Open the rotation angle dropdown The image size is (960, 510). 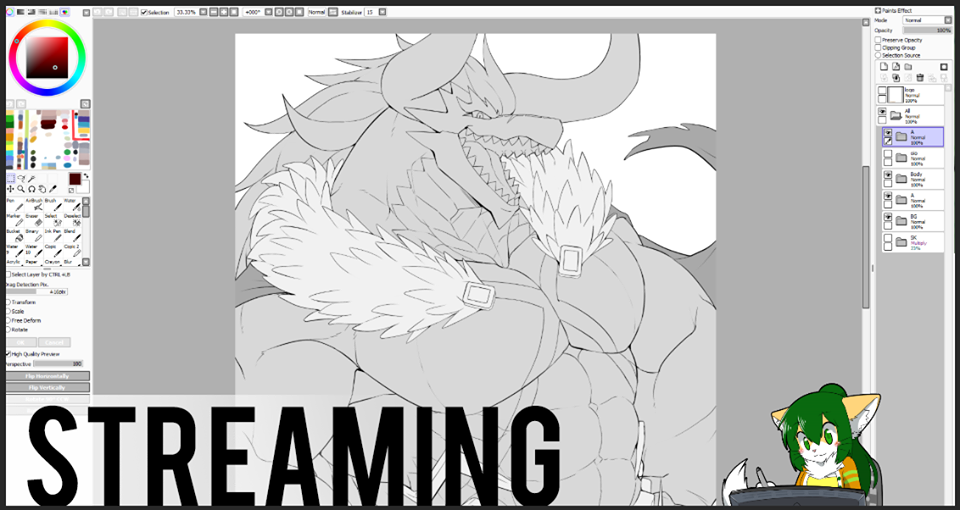(269, 12)
